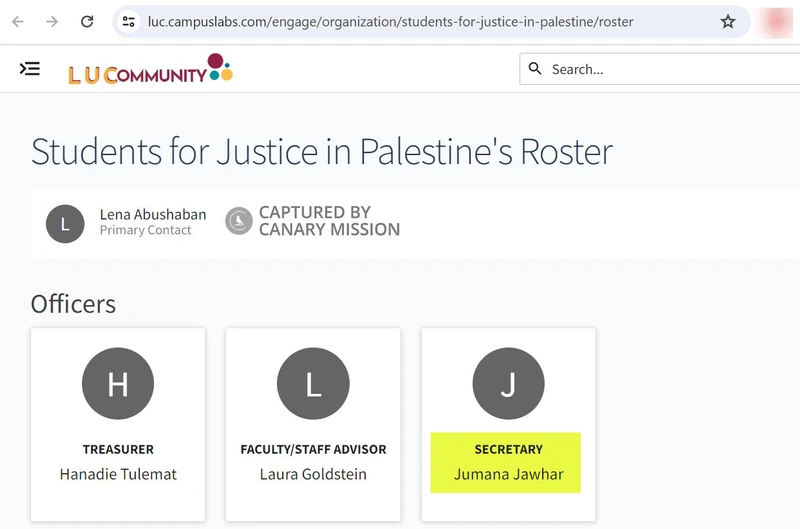800x529 pixels.
Task: Open the Faculty/Staff Advisor L avatar
Action: (313, 384)
